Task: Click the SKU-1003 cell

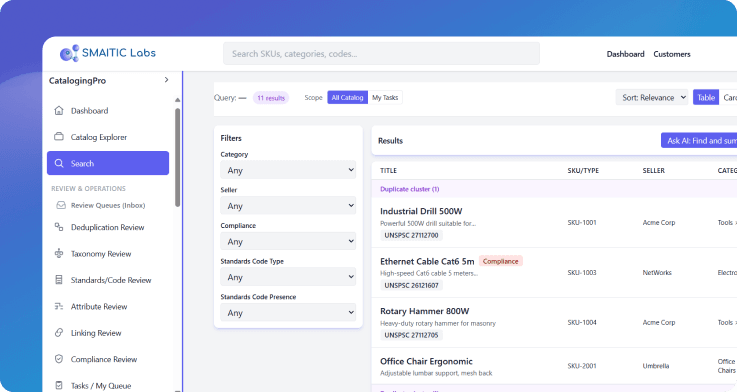Action: click(x=582, y=273)
